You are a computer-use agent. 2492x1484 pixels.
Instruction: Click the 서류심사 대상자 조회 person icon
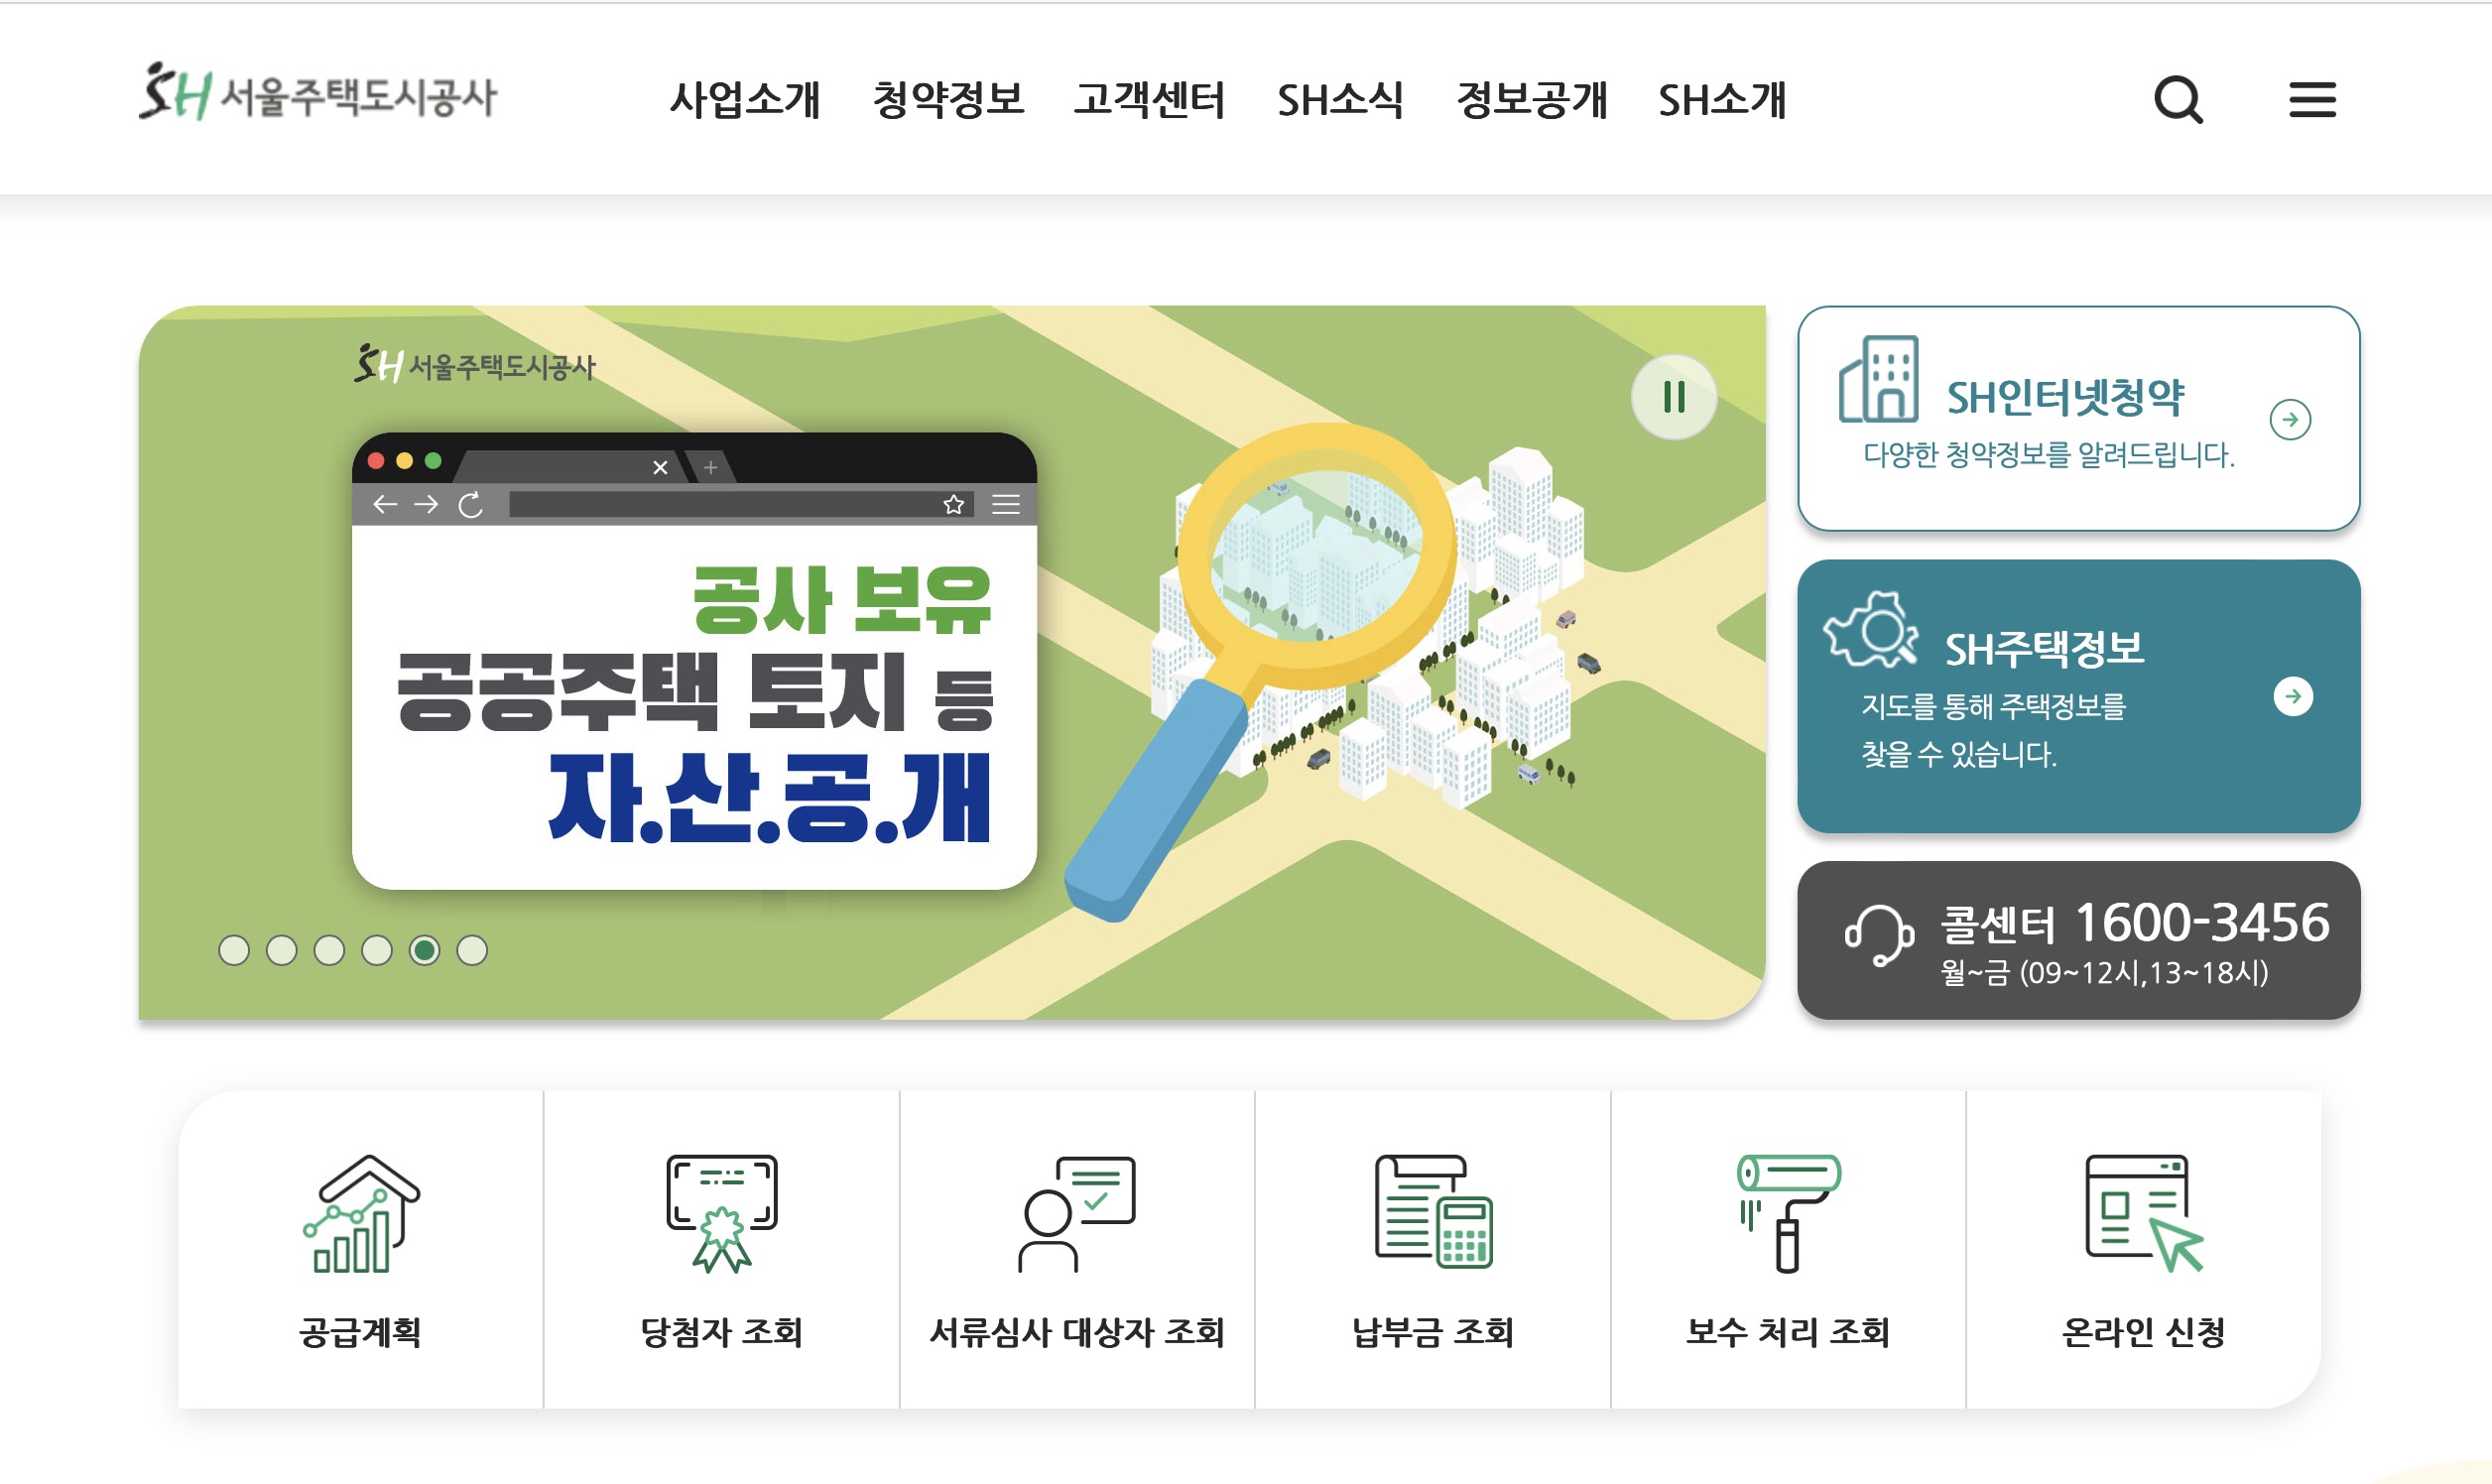click(x=1077, y=1214)
